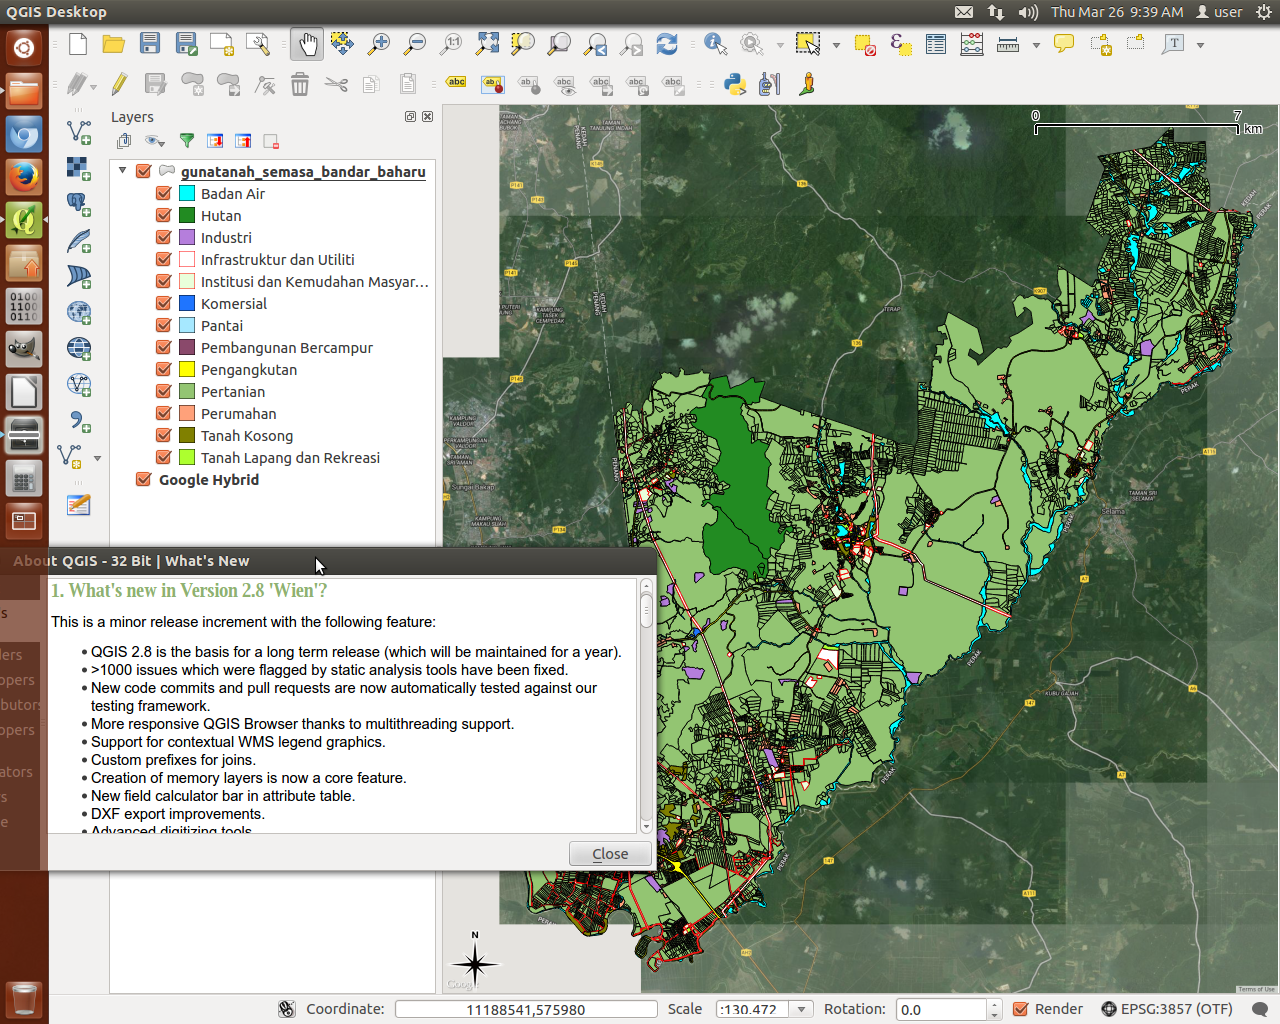Click the Coordinate input field

point(526,1009)
